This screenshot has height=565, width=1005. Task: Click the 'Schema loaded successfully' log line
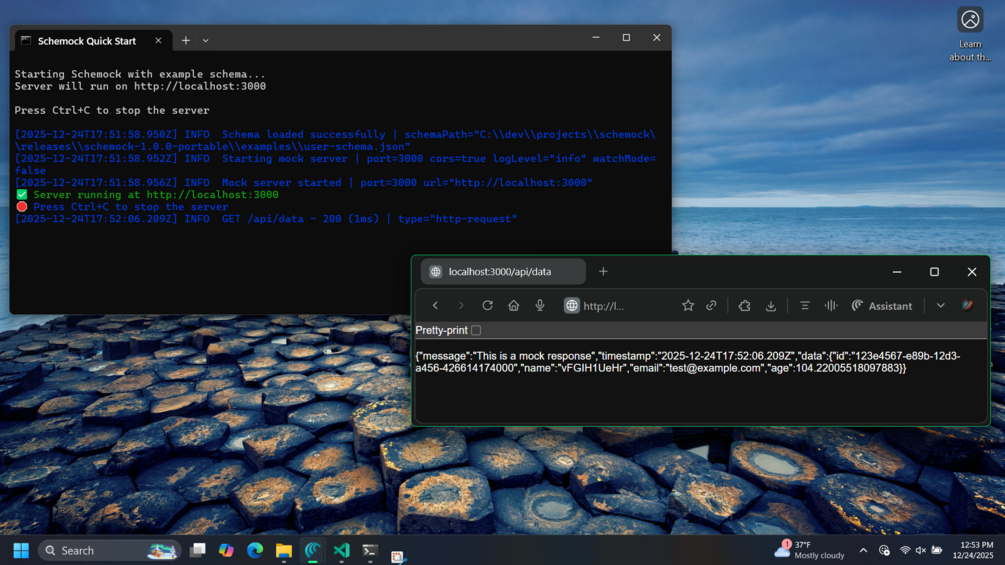click(335, 140)
